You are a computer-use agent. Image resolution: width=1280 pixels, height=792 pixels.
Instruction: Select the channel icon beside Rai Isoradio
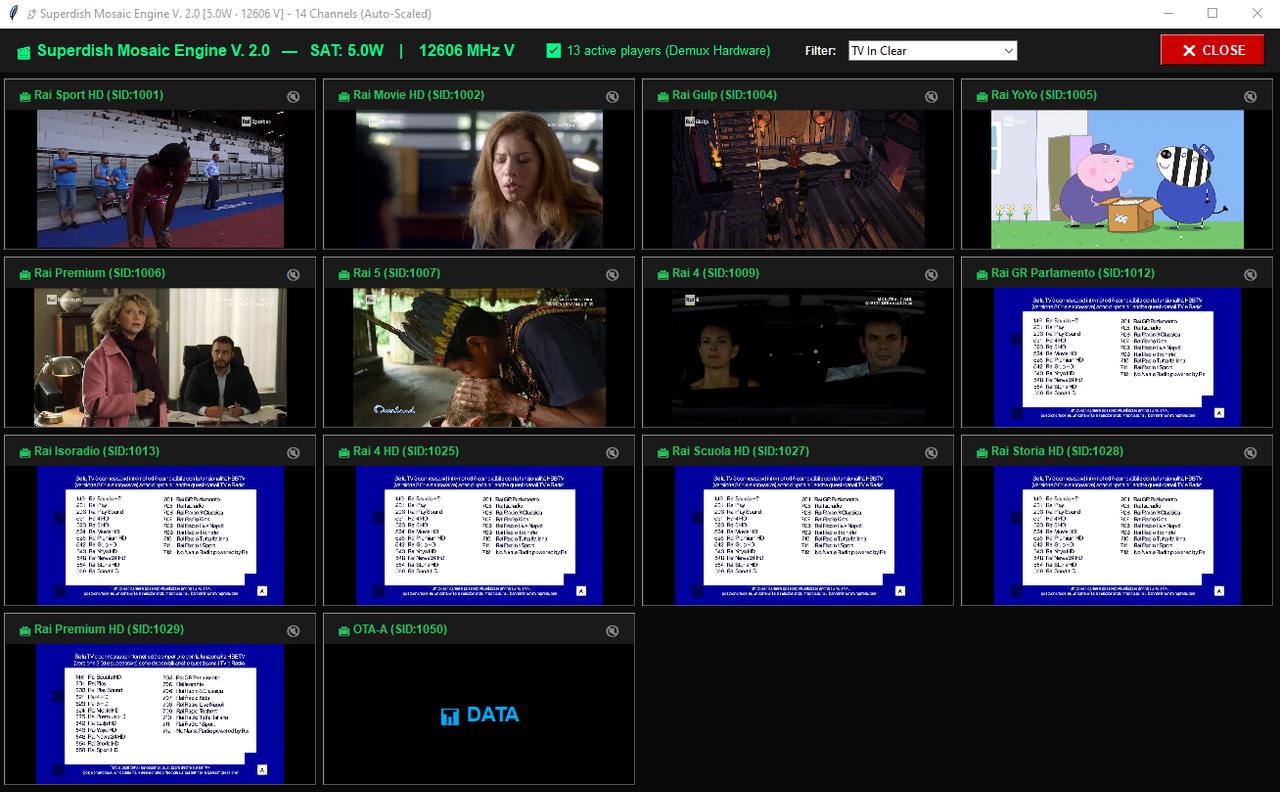[24, 452]
